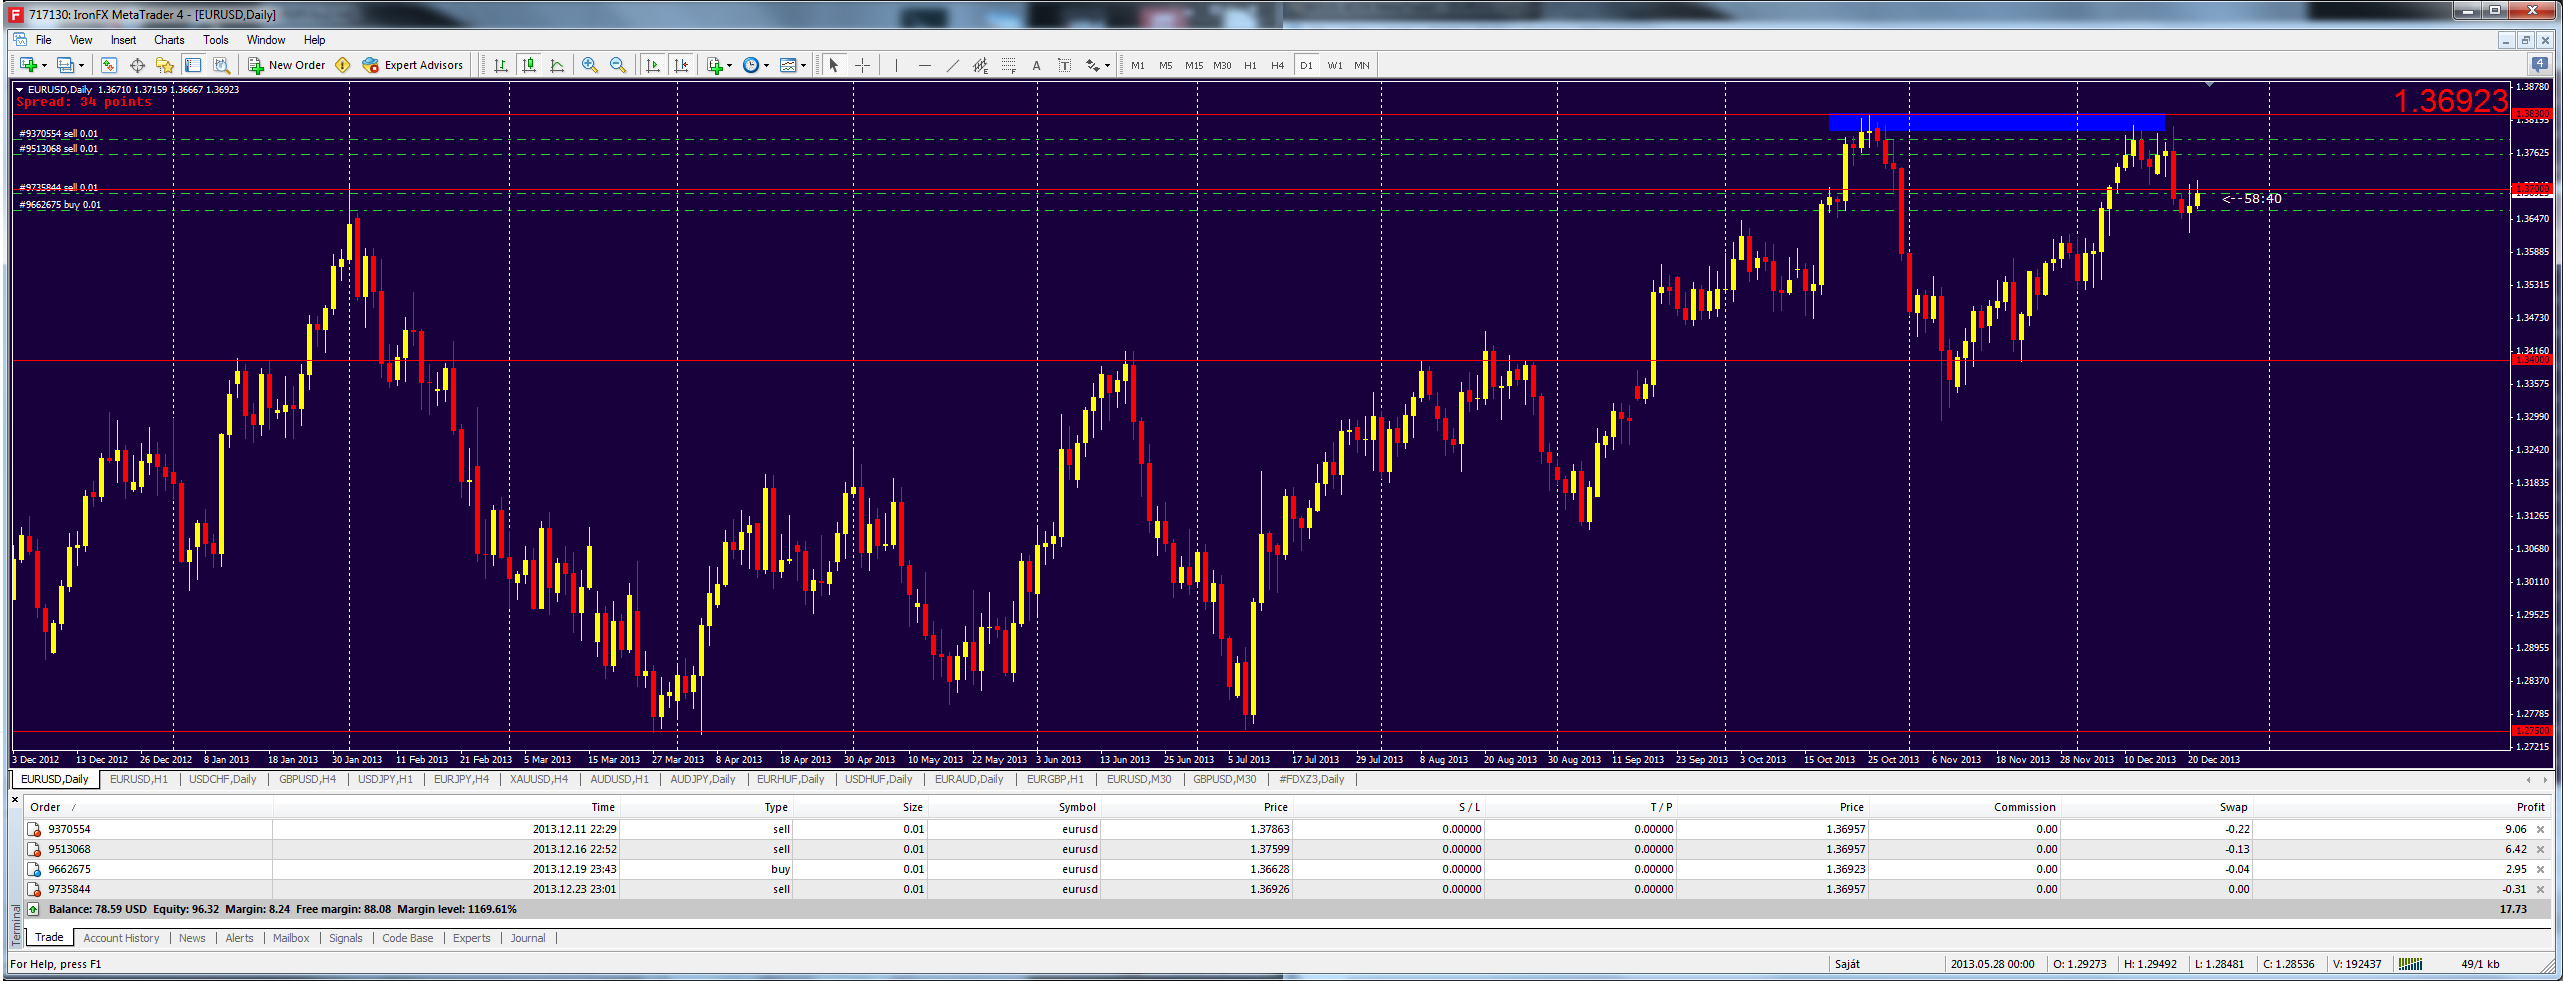Open the Strategy Tester icon

221,65
